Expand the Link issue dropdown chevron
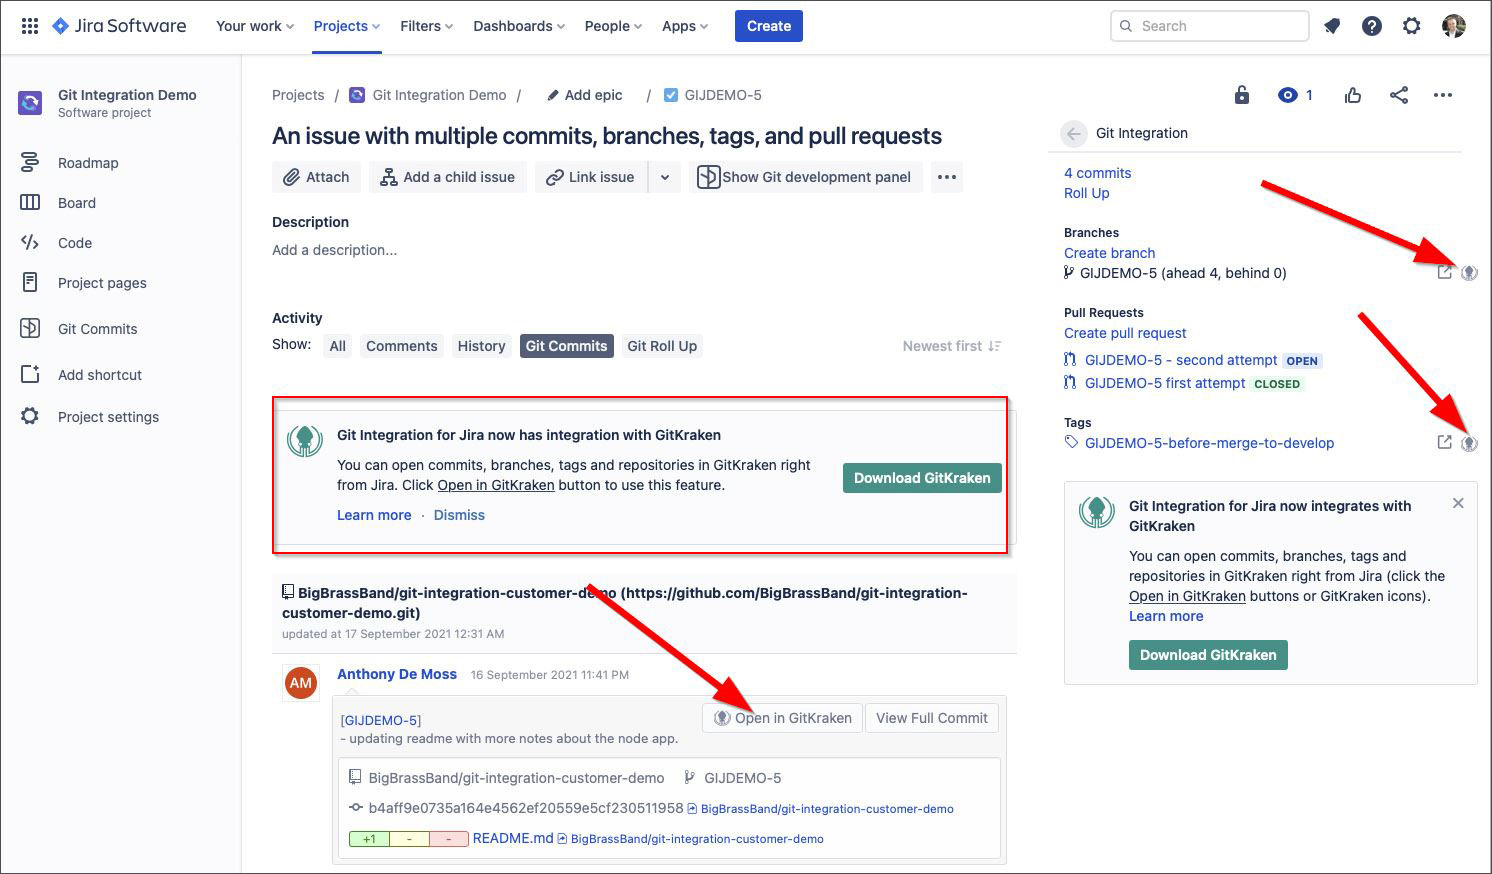 (665, 177)
